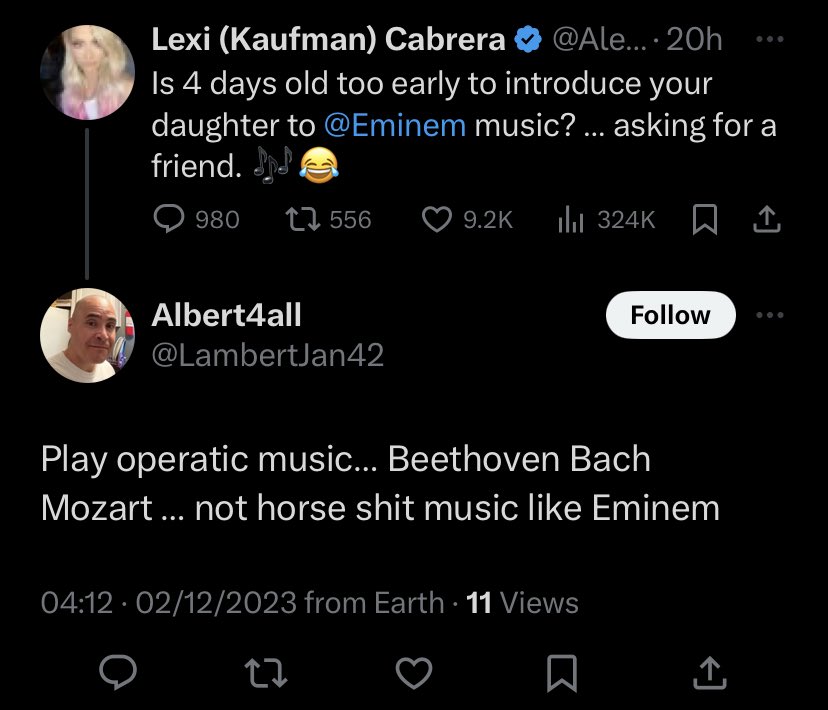The height and width of the screenshot is (710, 828).
Task: Retweet Lexi's tweet with 556 reposts
Action: pos(328,219)
